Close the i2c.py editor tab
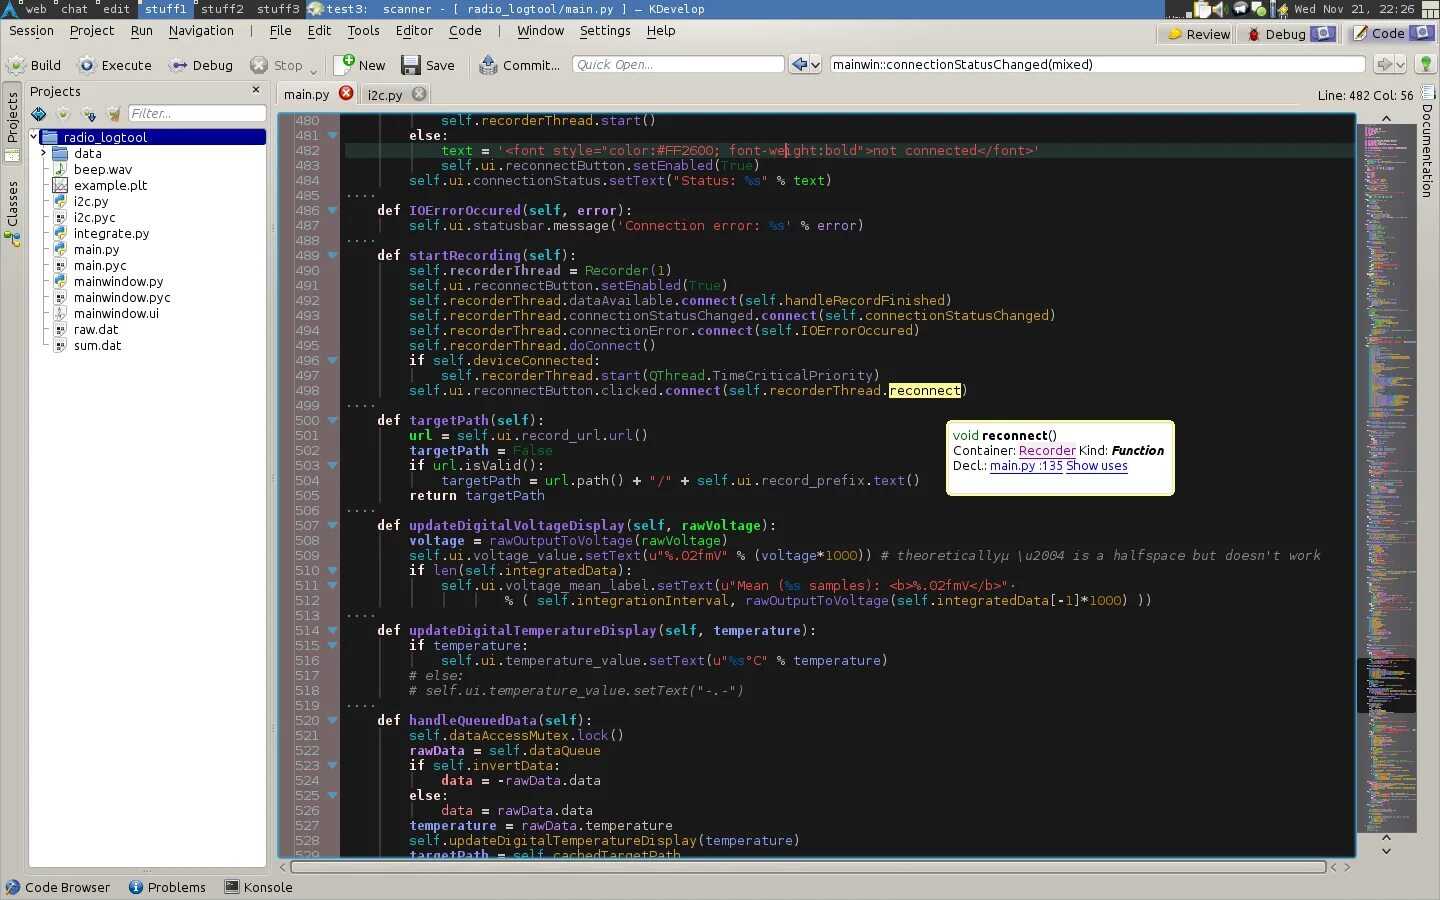The image size is (1440, 900). tap(419, 93)
